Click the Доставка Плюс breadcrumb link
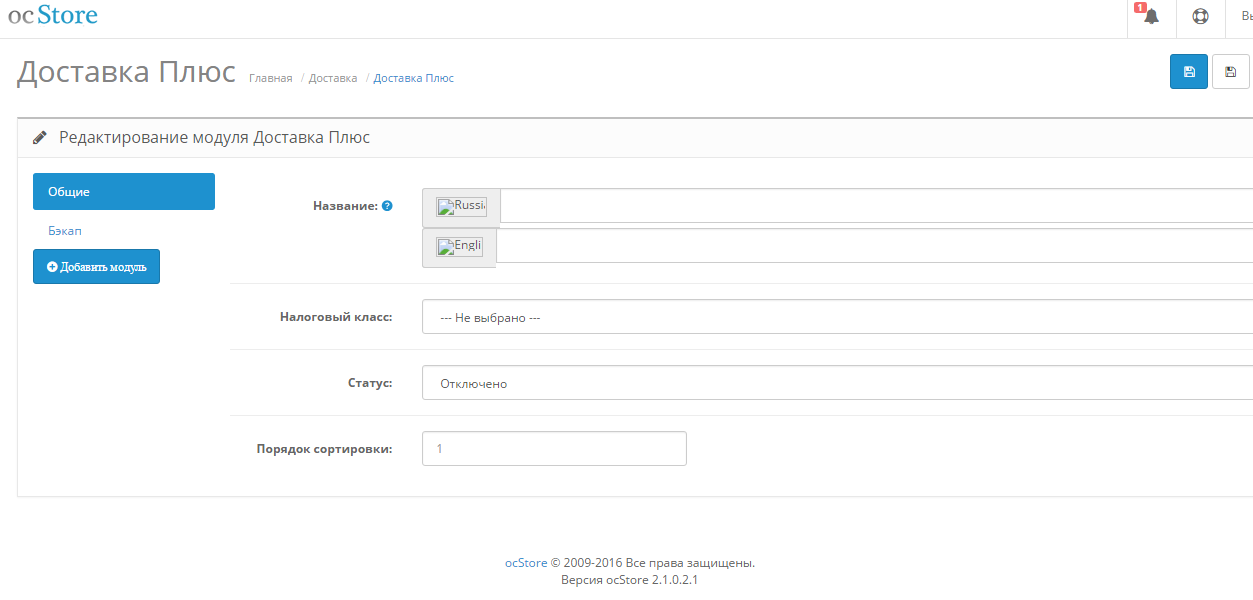 (x=413, y=78)
